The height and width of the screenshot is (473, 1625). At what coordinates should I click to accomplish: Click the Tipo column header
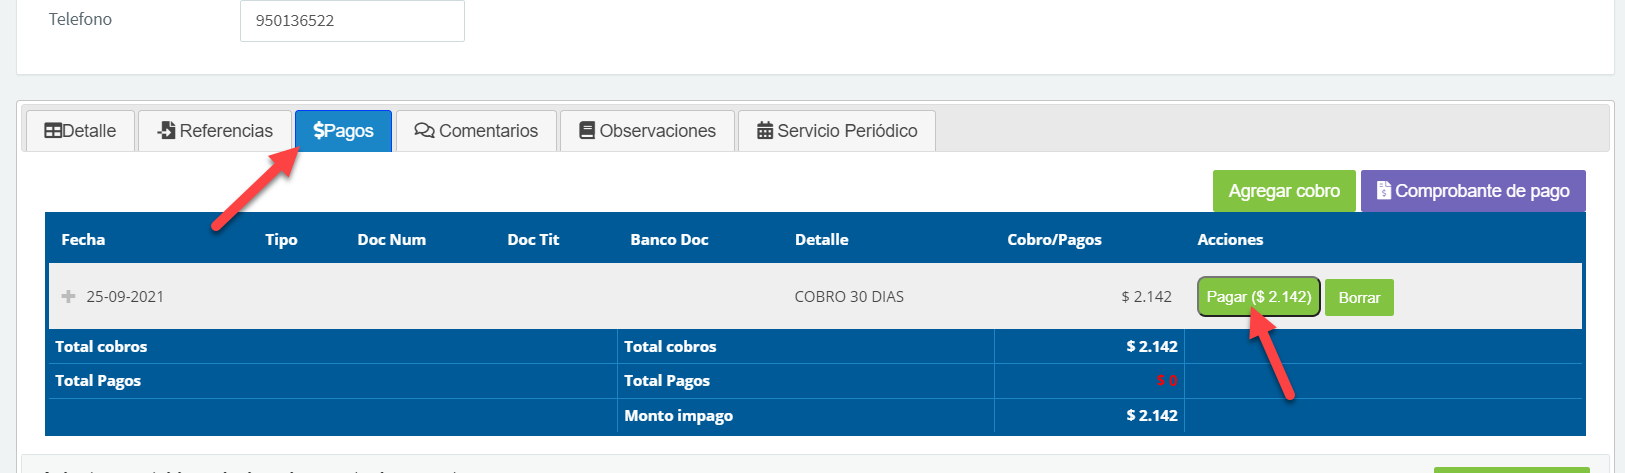[281, 240]
